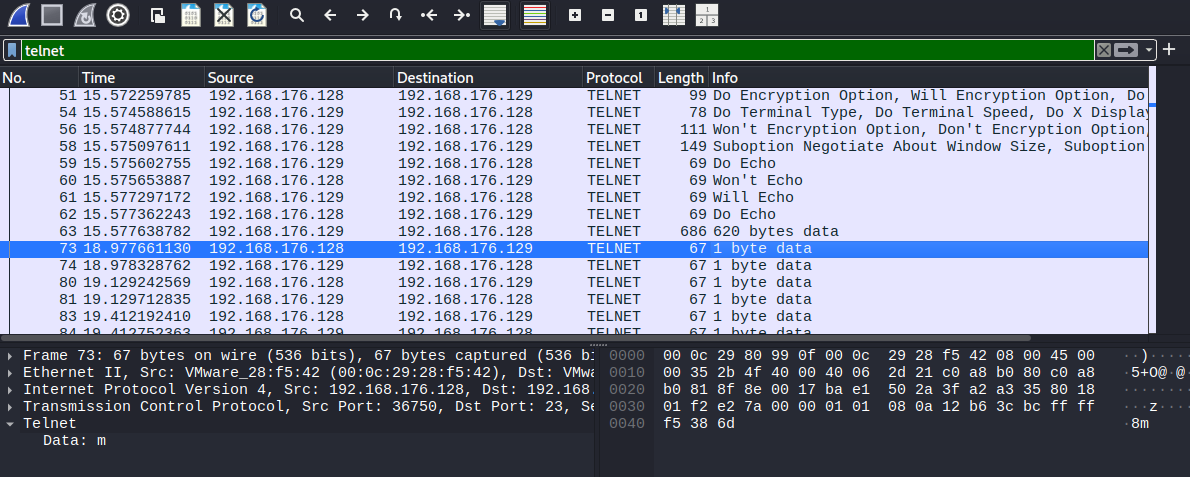Open the display filter history dropdown

(1149, 51)
